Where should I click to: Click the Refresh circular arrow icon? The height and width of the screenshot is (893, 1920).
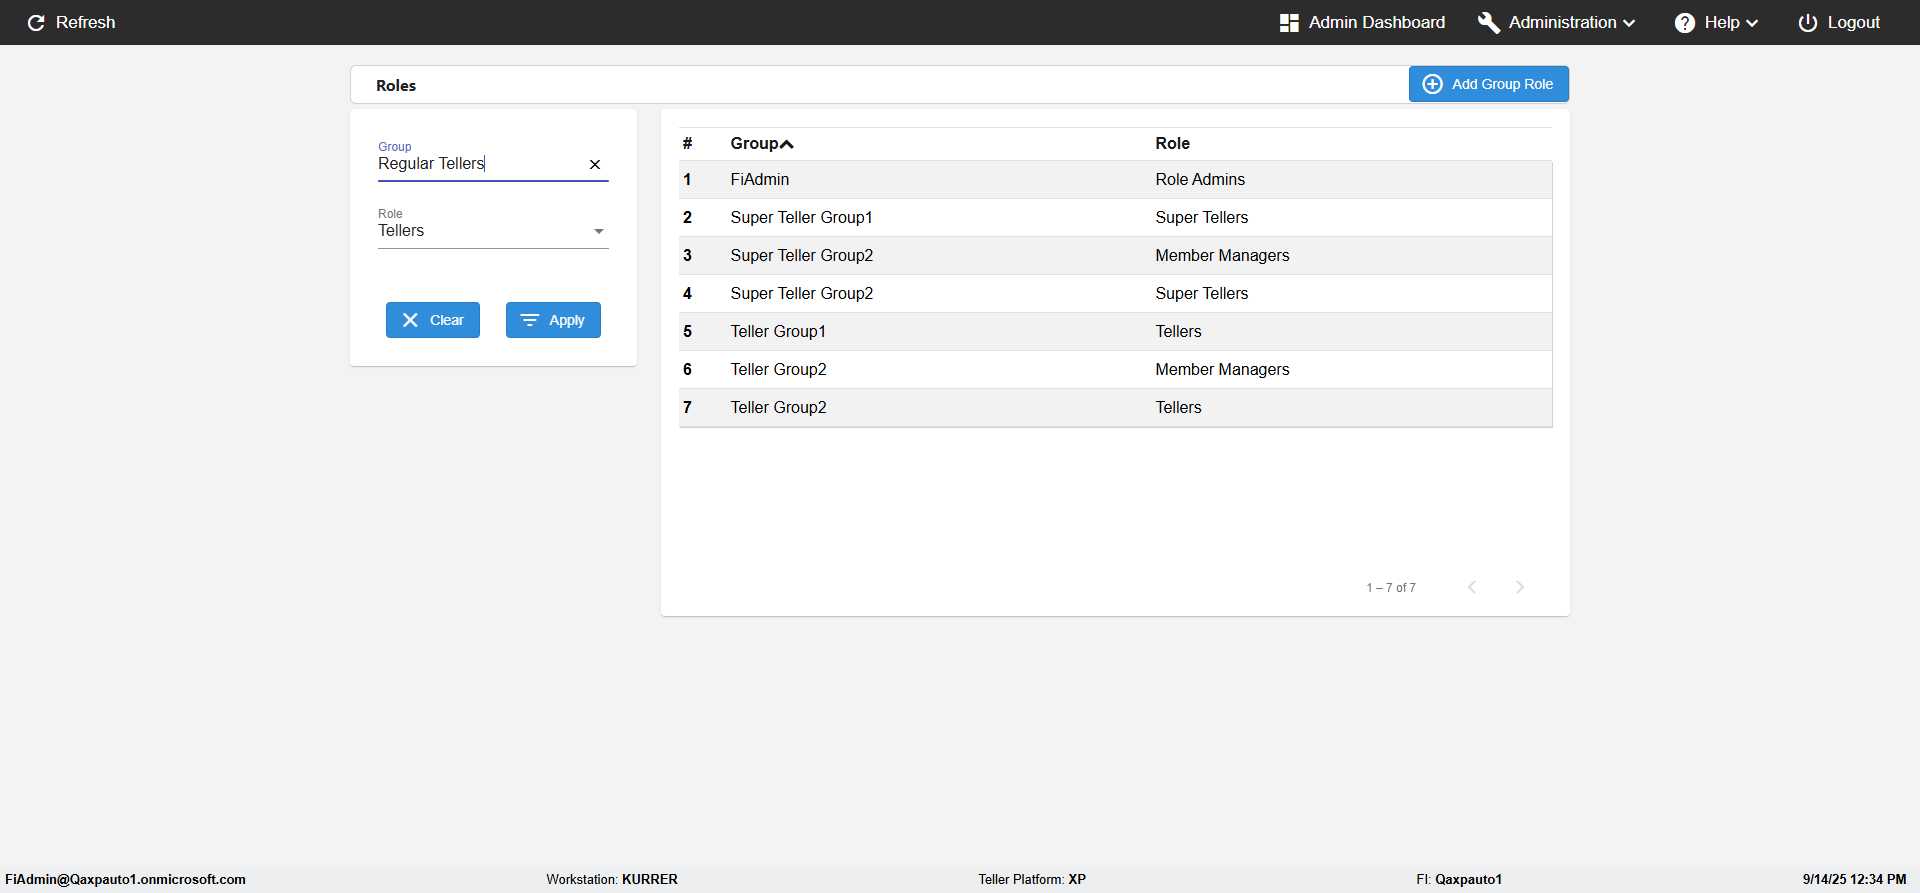[x=36, y=22]
